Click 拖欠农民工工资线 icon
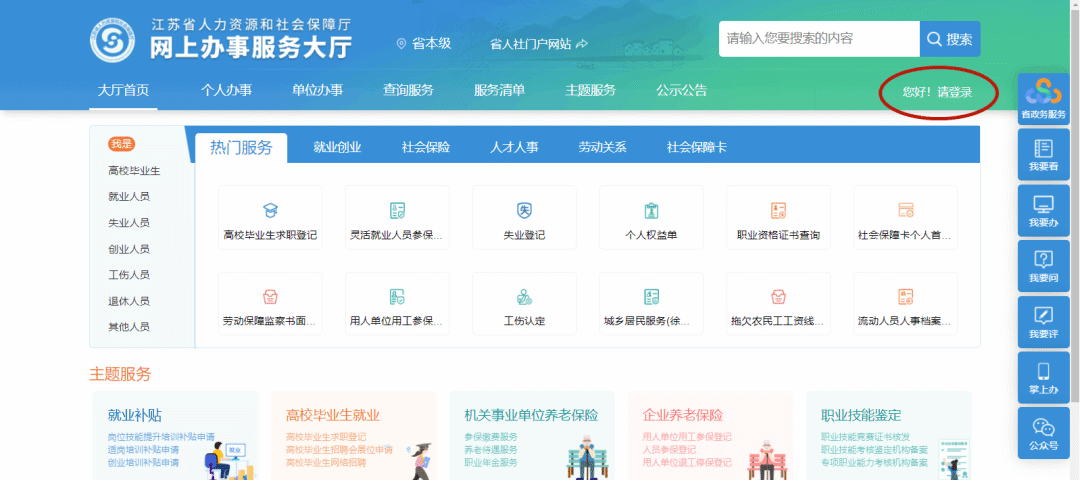This screenshot has height=480, width=1080. [x=778, y=297]
